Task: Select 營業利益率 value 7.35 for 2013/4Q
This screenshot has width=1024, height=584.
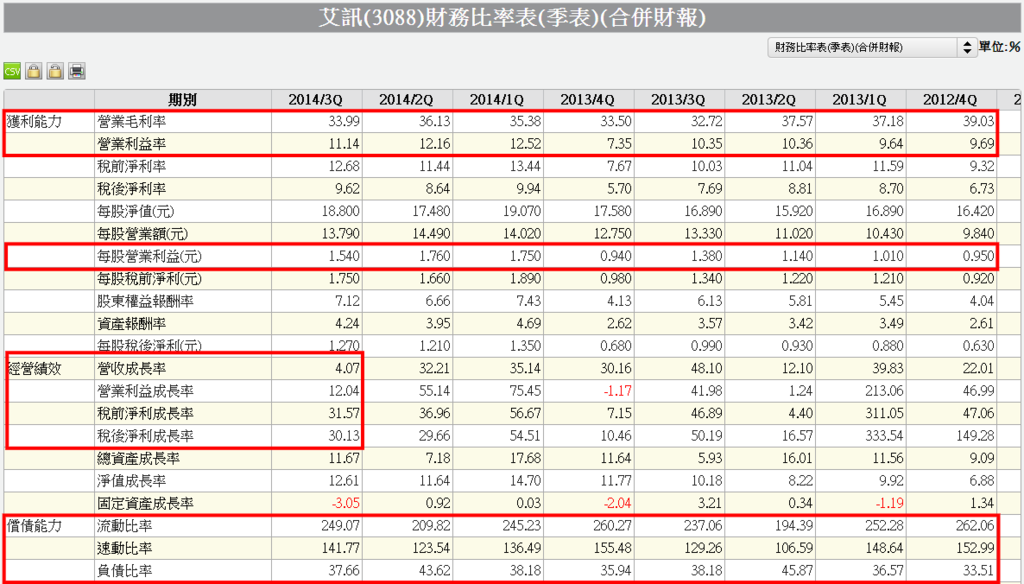Action: coord(619,144)
